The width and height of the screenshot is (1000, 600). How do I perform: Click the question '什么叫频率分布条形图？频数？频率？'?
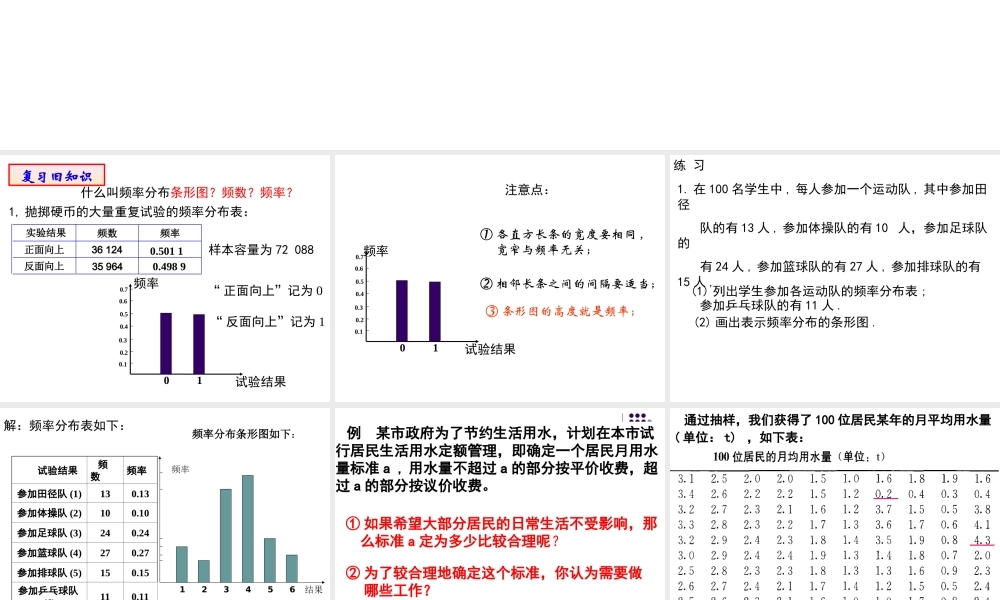187,193
